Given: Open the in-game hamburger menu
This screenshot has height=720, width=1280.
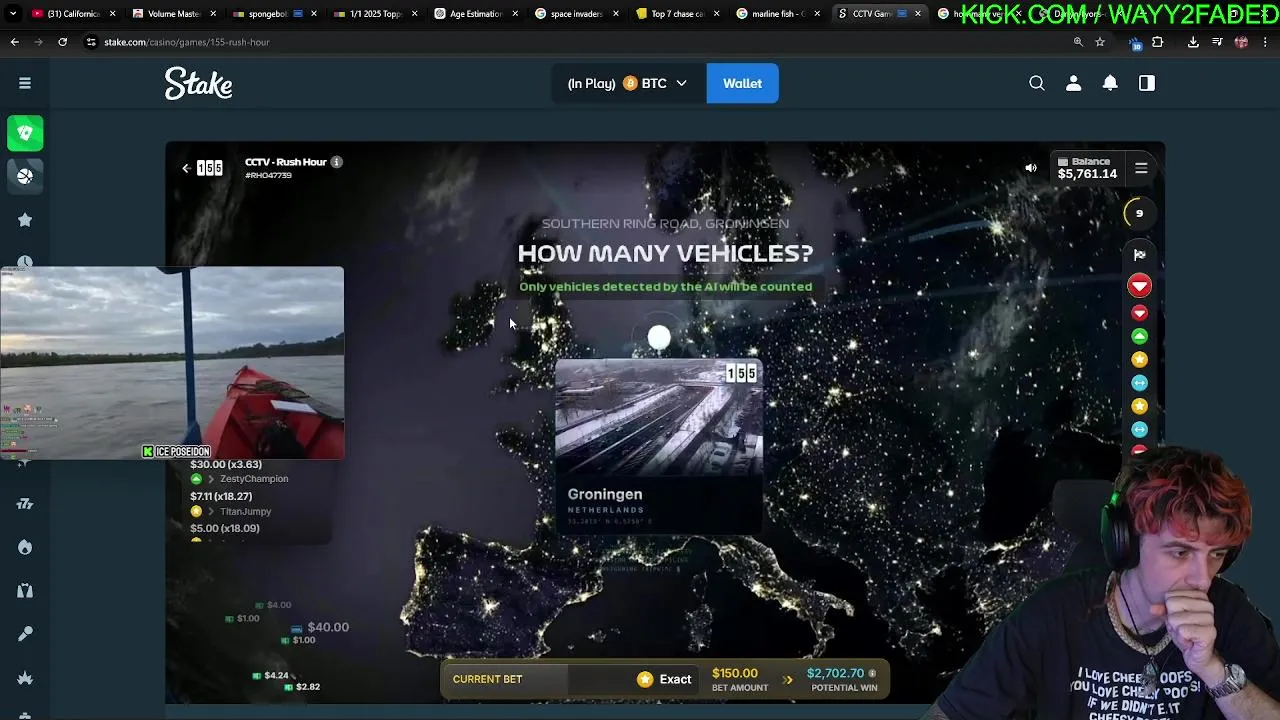Looking at the screenshot, I should (1141, 168).
